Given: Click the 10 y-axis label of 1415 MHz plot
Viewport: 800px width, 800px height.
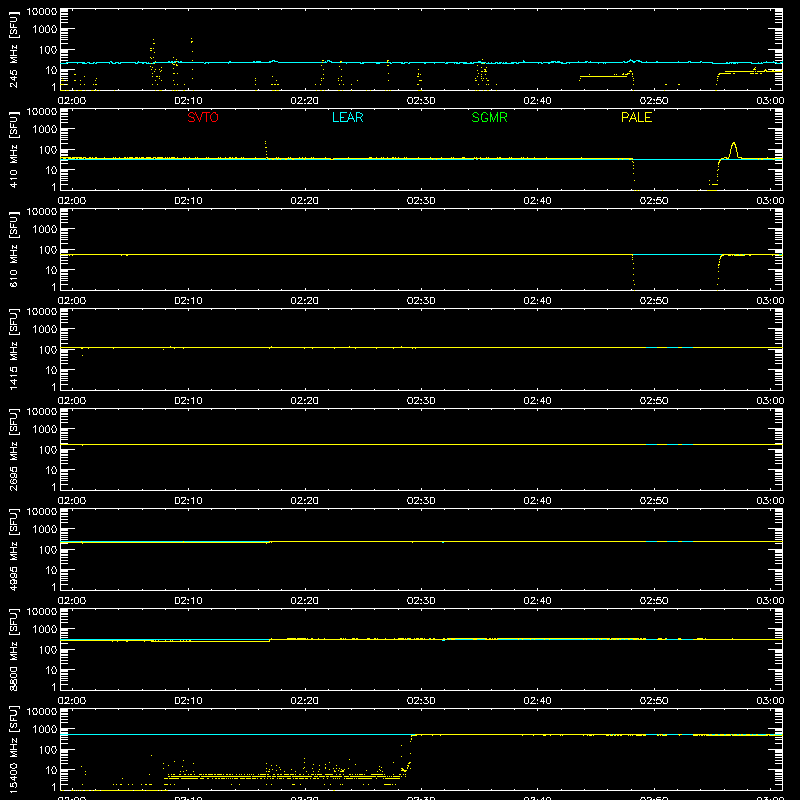Looking at the screenshot, I should [51, 370].
